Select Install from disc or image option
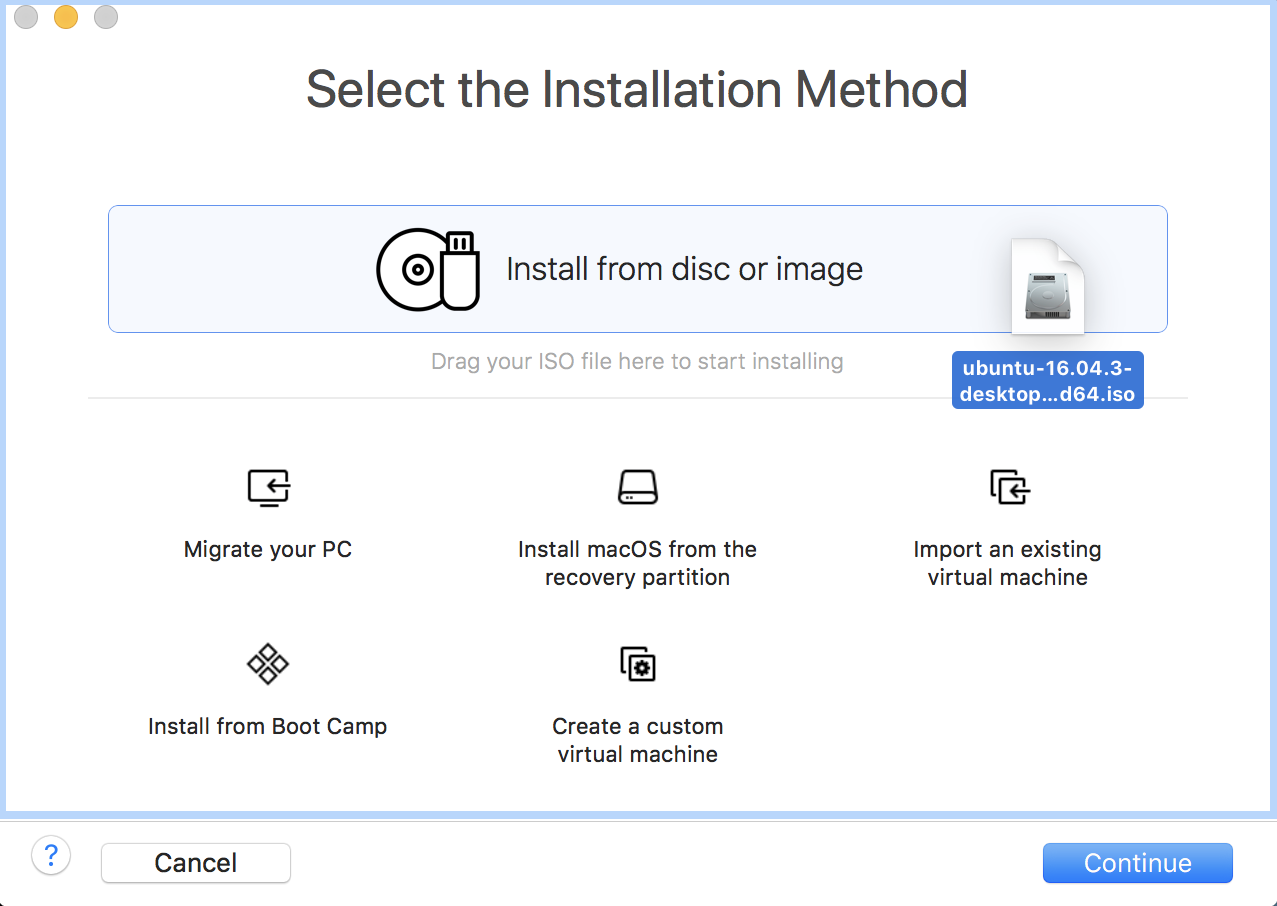The height and width of the screenshot is (906, 1277). (x=637, y=269)
